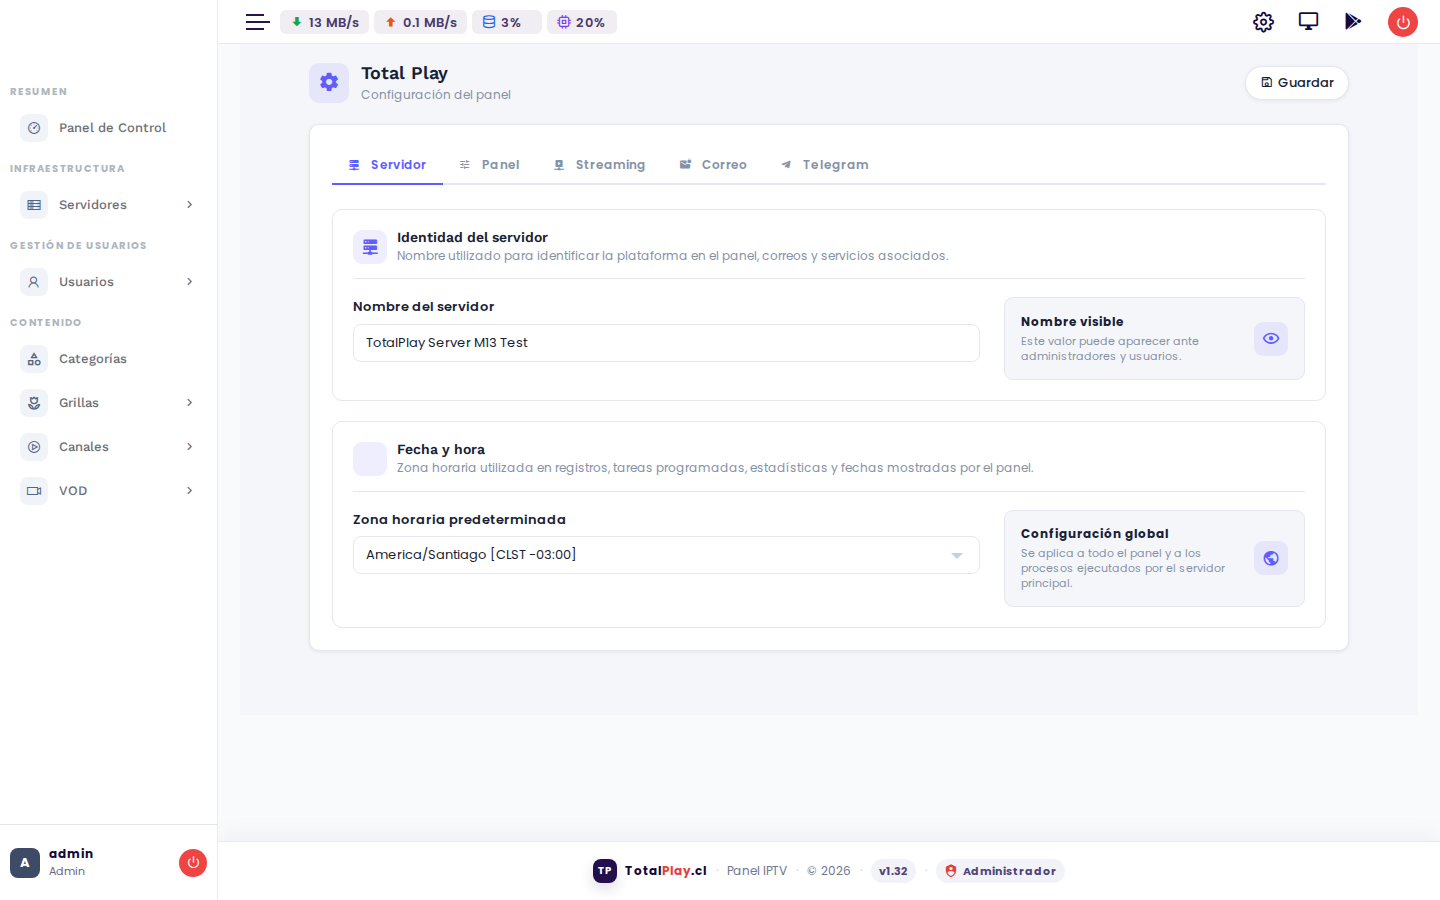Click the TP logo badge in footer
Image resolution: width=1440 pixels, height=900 pixels.
point(605,871)
